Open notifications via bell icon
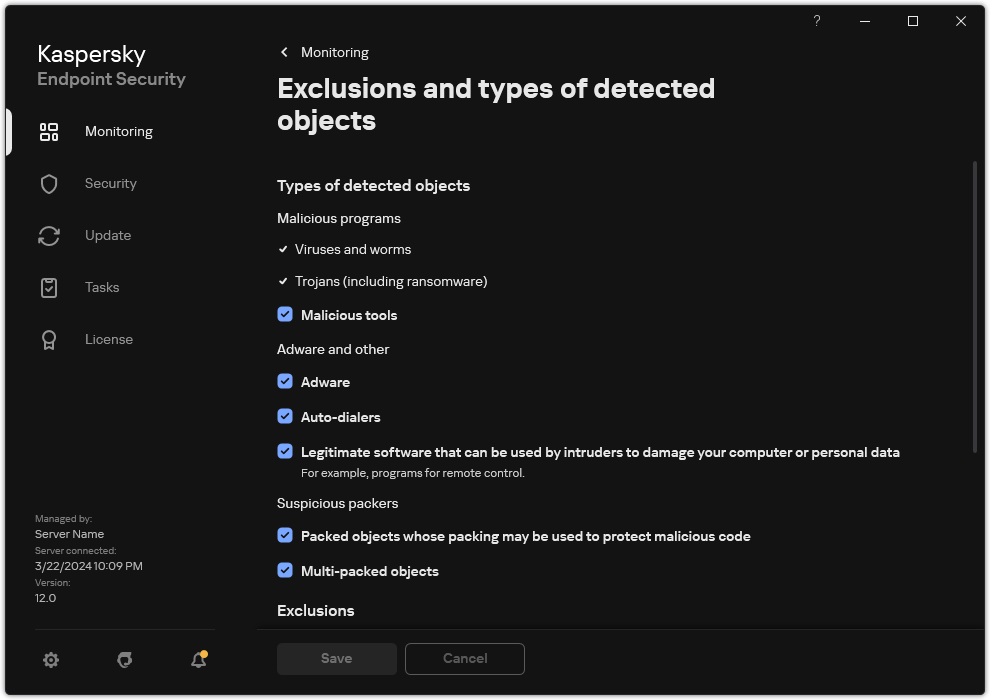The width and height of the screenshot is (990, 700). pos(197,660)
